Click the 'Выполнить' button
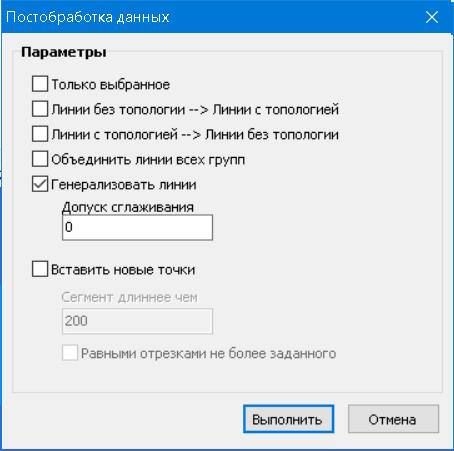Screen dimensions: 454x451 coord(288,419)
